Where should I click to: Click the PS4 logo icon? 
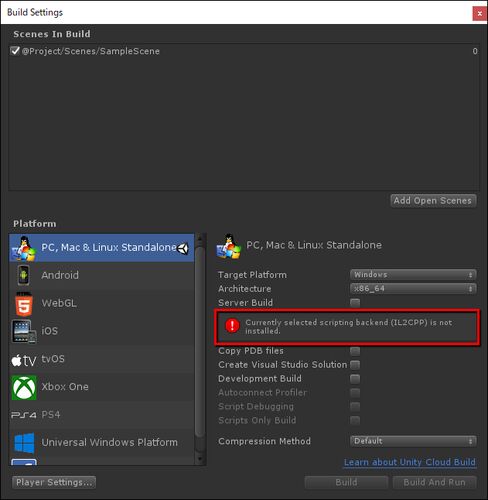point(24,415)
